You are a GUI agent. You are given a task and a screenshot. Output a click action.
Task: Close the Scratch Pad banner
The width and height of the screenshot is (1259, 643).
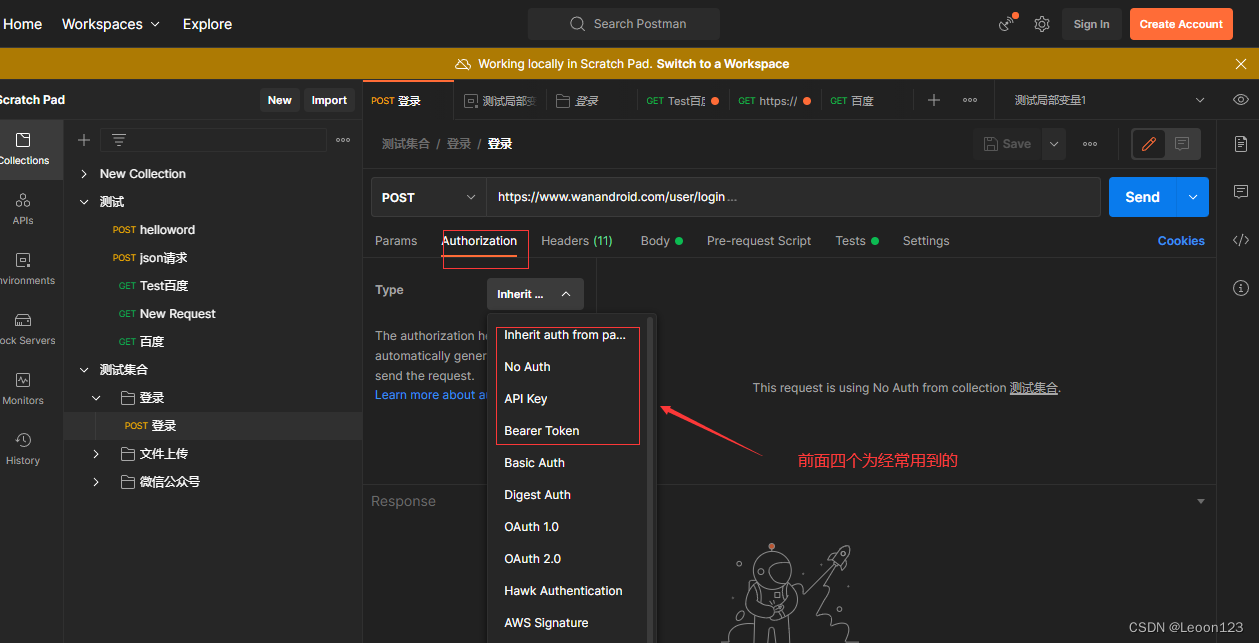click(x=1241, y=64)
